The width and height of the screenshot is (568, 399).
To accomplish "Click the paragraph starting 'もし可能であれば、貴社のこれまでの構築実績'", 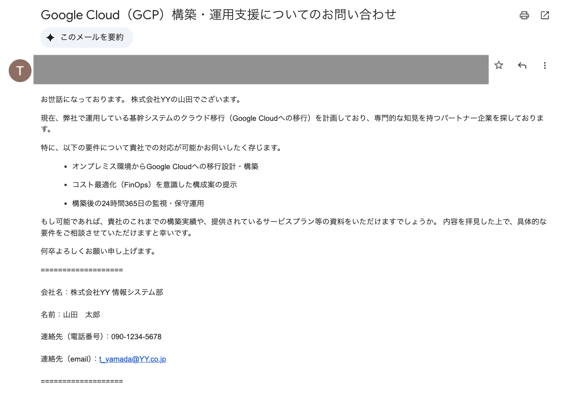I will point(293,227).
